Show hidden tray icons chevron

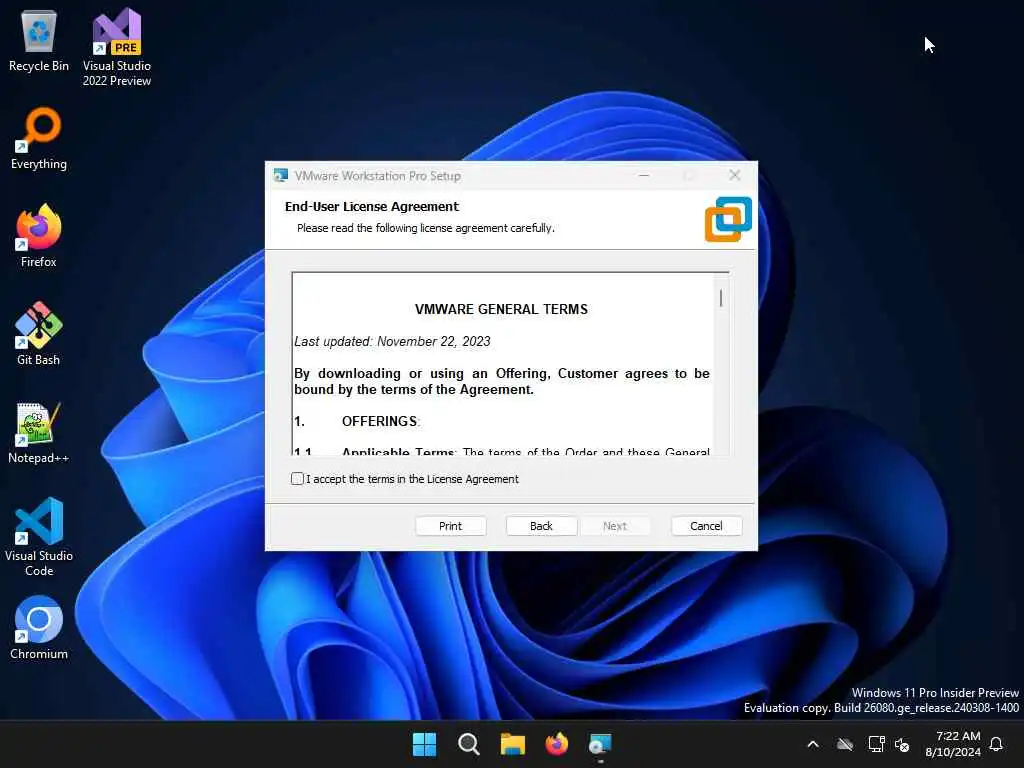click(x=813, y=744)
